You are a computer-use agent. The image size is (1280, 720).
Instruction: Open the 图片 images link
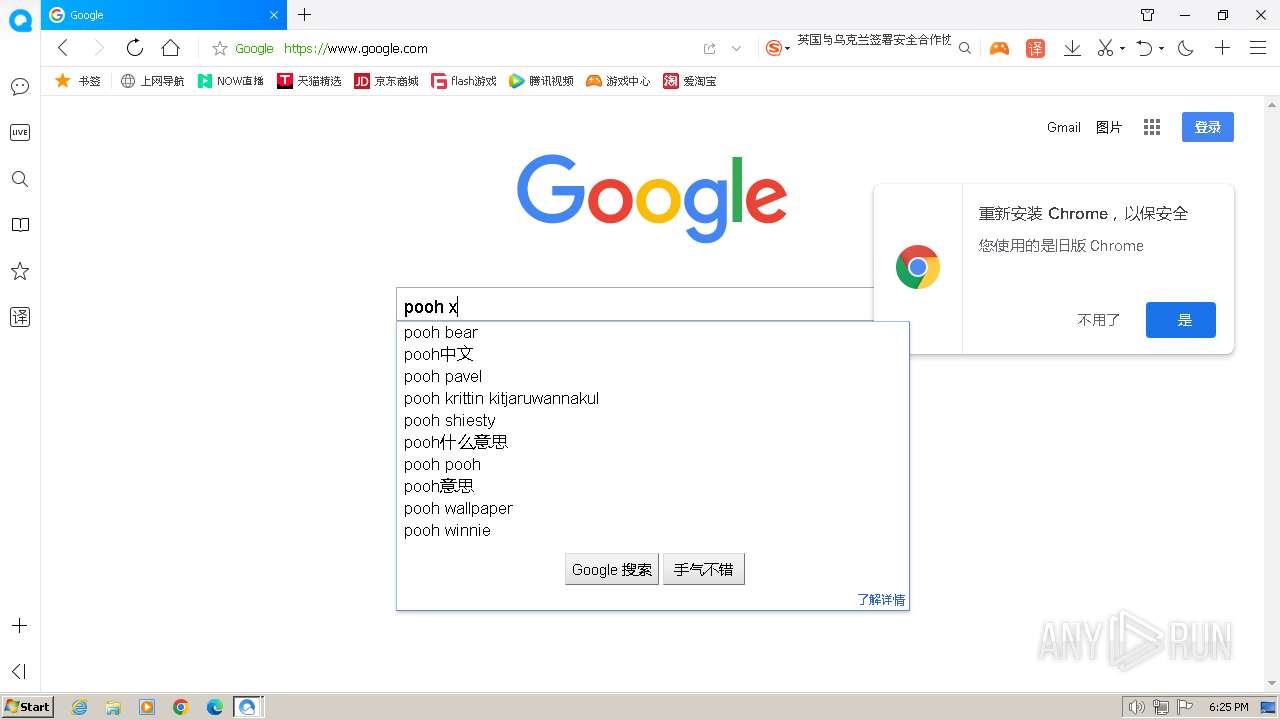tap(1109, 127)
